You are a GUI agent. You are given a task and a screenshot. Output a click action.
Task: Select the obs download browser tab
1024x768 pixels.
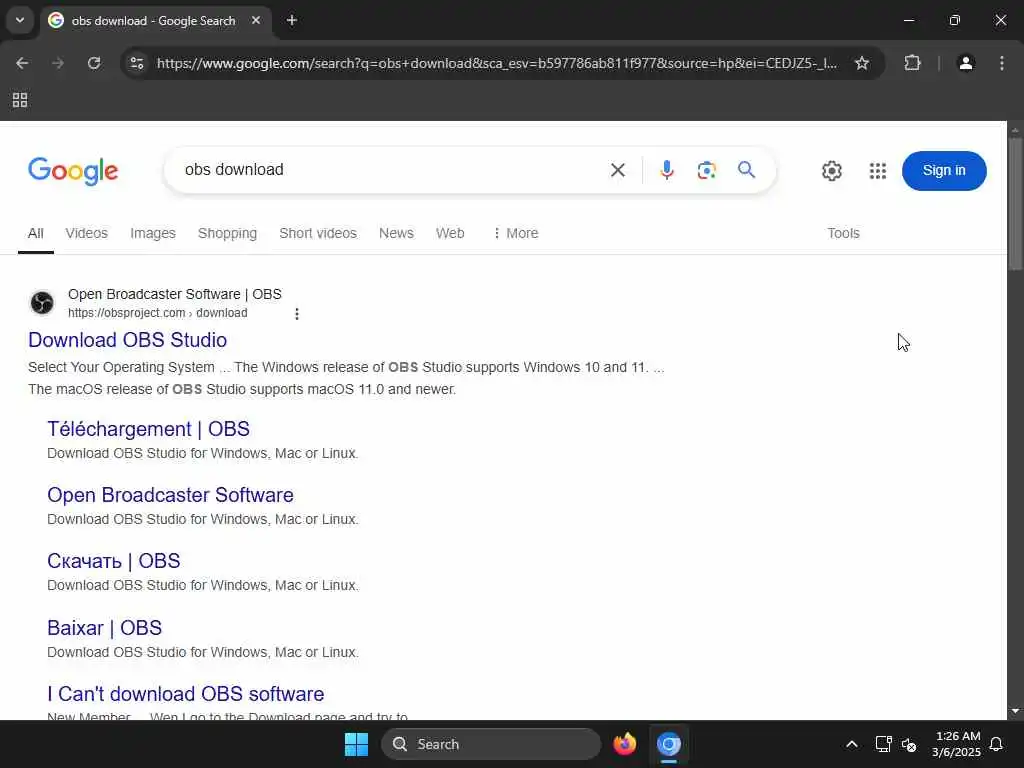(153, 21)
